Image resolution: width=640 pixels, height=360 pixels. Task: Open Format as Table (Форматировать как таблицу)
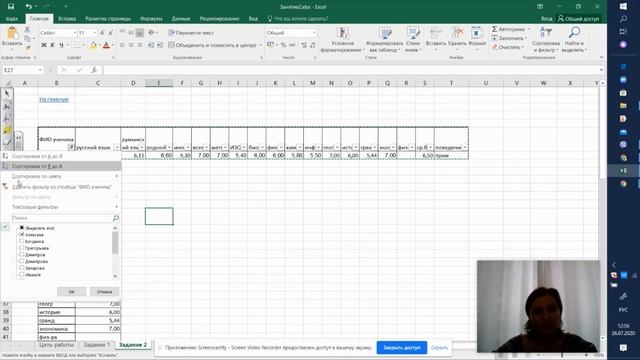(x=384, y=40)
